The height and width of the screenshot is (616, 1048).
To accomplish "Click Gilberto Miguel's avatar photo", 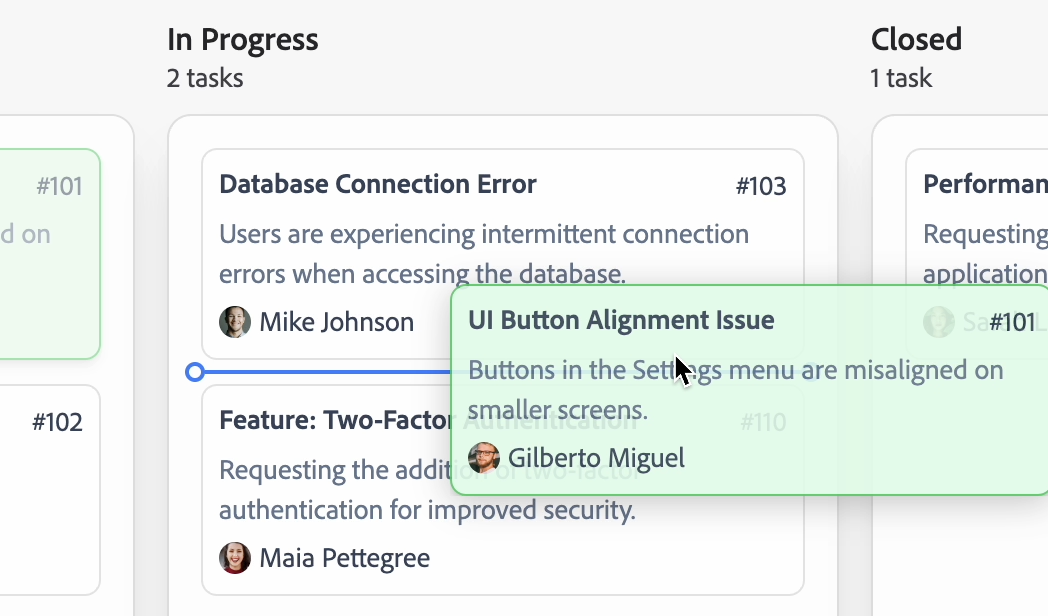I will 484,458.
